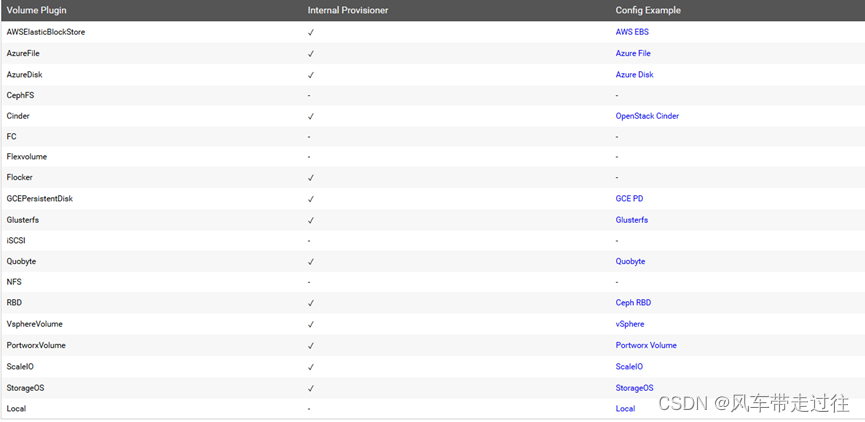865x422 pixels.
Task: Click the provisioner dash in the iSCSI row
Action: 309,241
